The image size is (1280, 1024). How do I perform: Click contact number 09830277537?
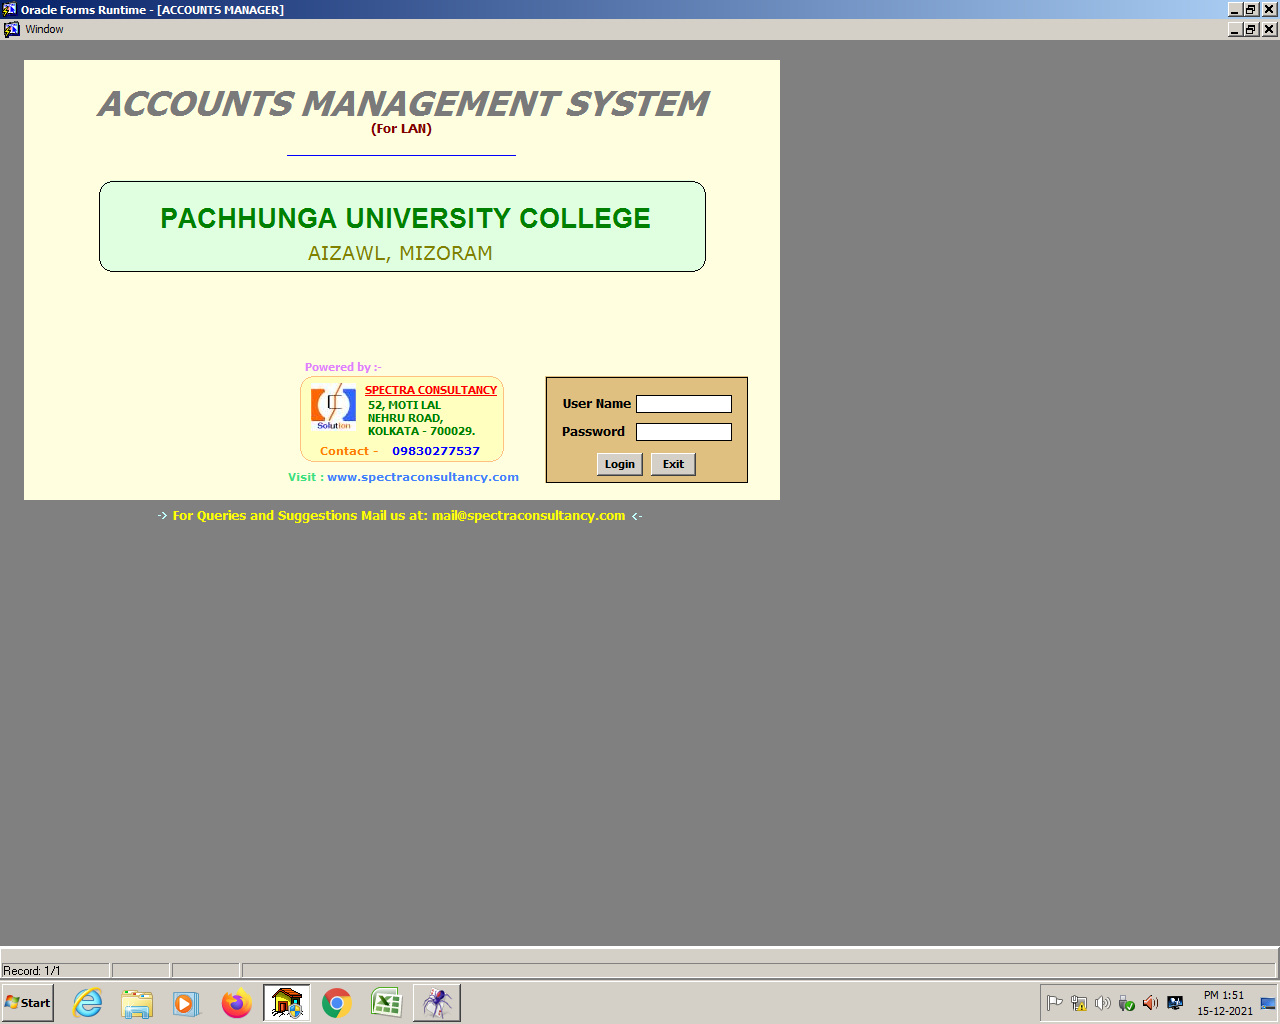tap(436, 451)
